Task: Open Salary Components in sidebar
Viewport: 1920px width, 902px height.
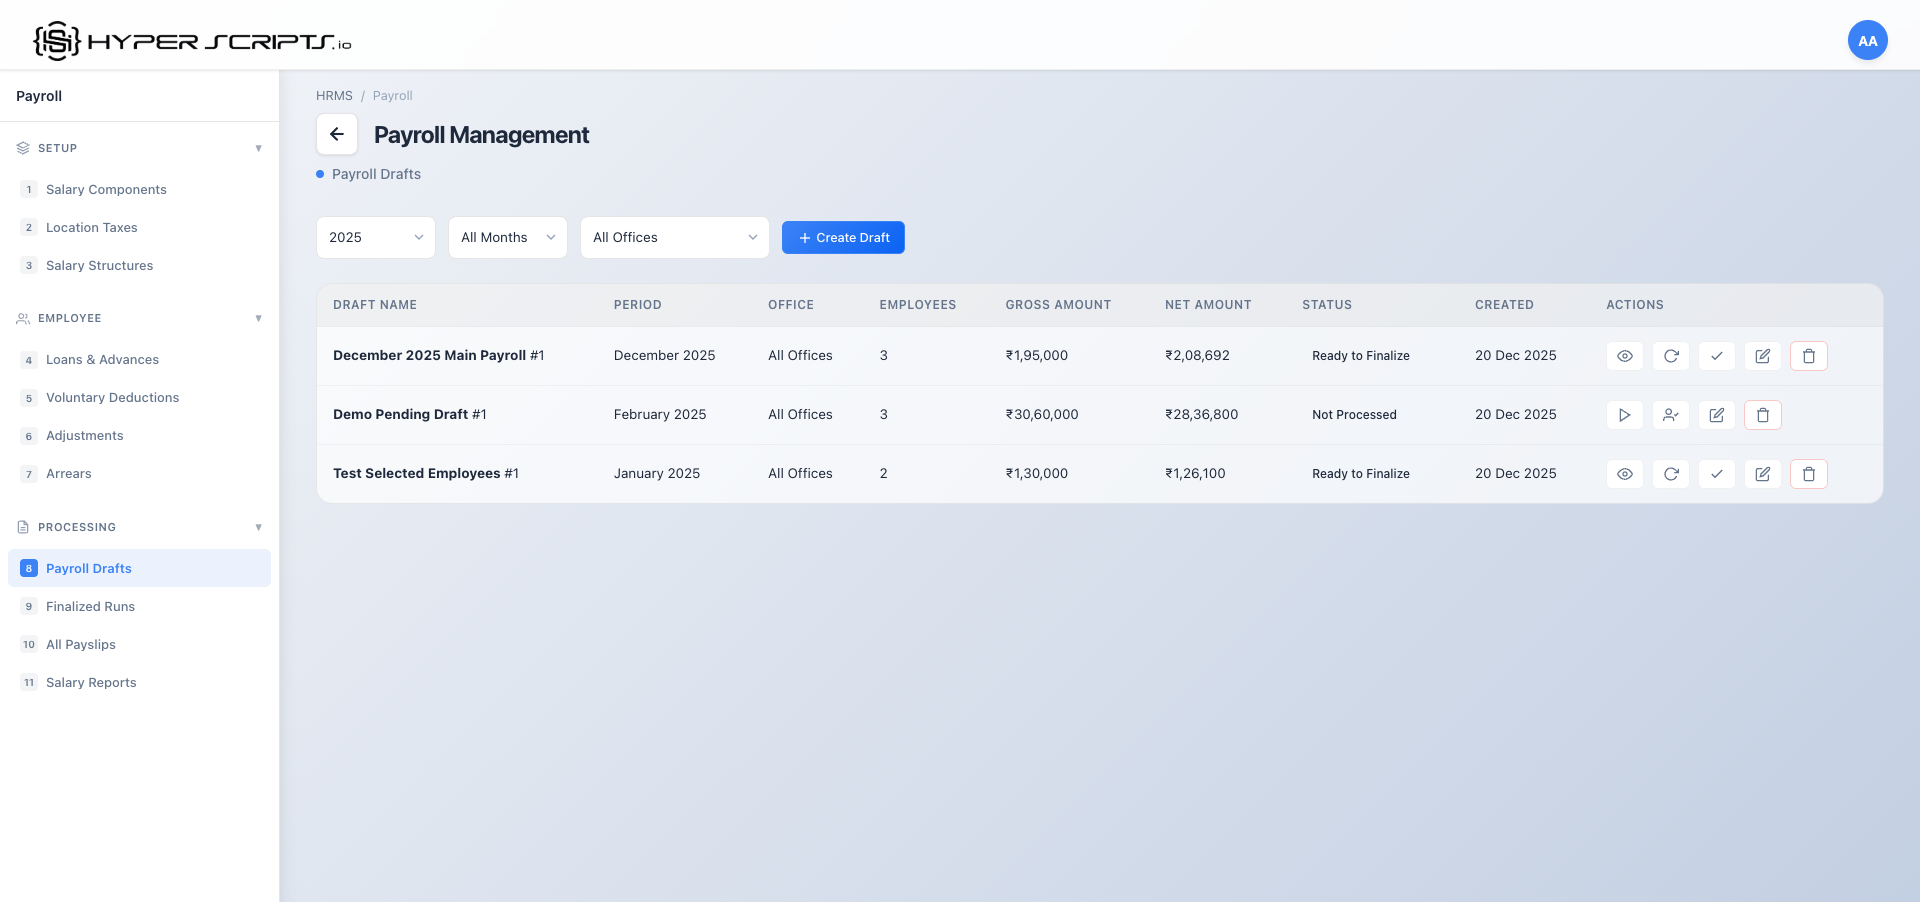Action: point(106,190)
